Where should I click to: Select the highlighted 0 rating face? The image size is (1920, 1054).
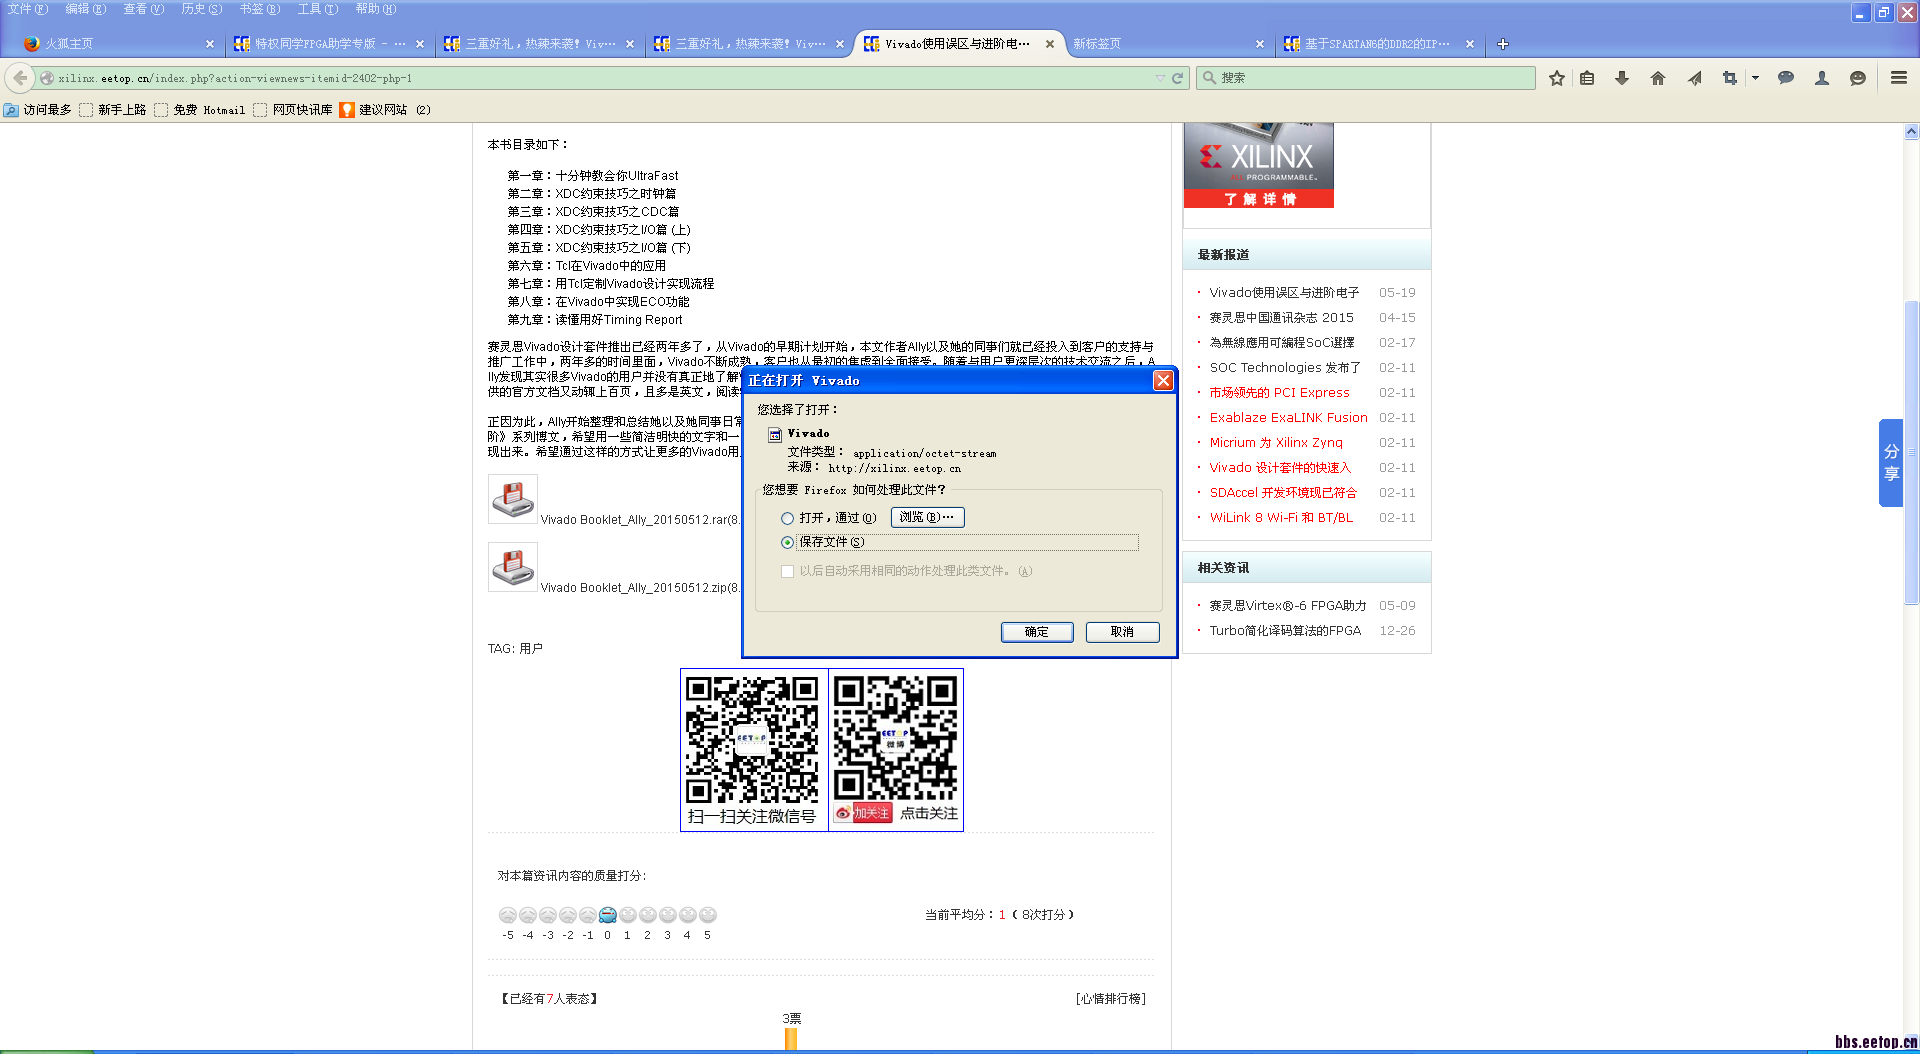coord(608,915)
